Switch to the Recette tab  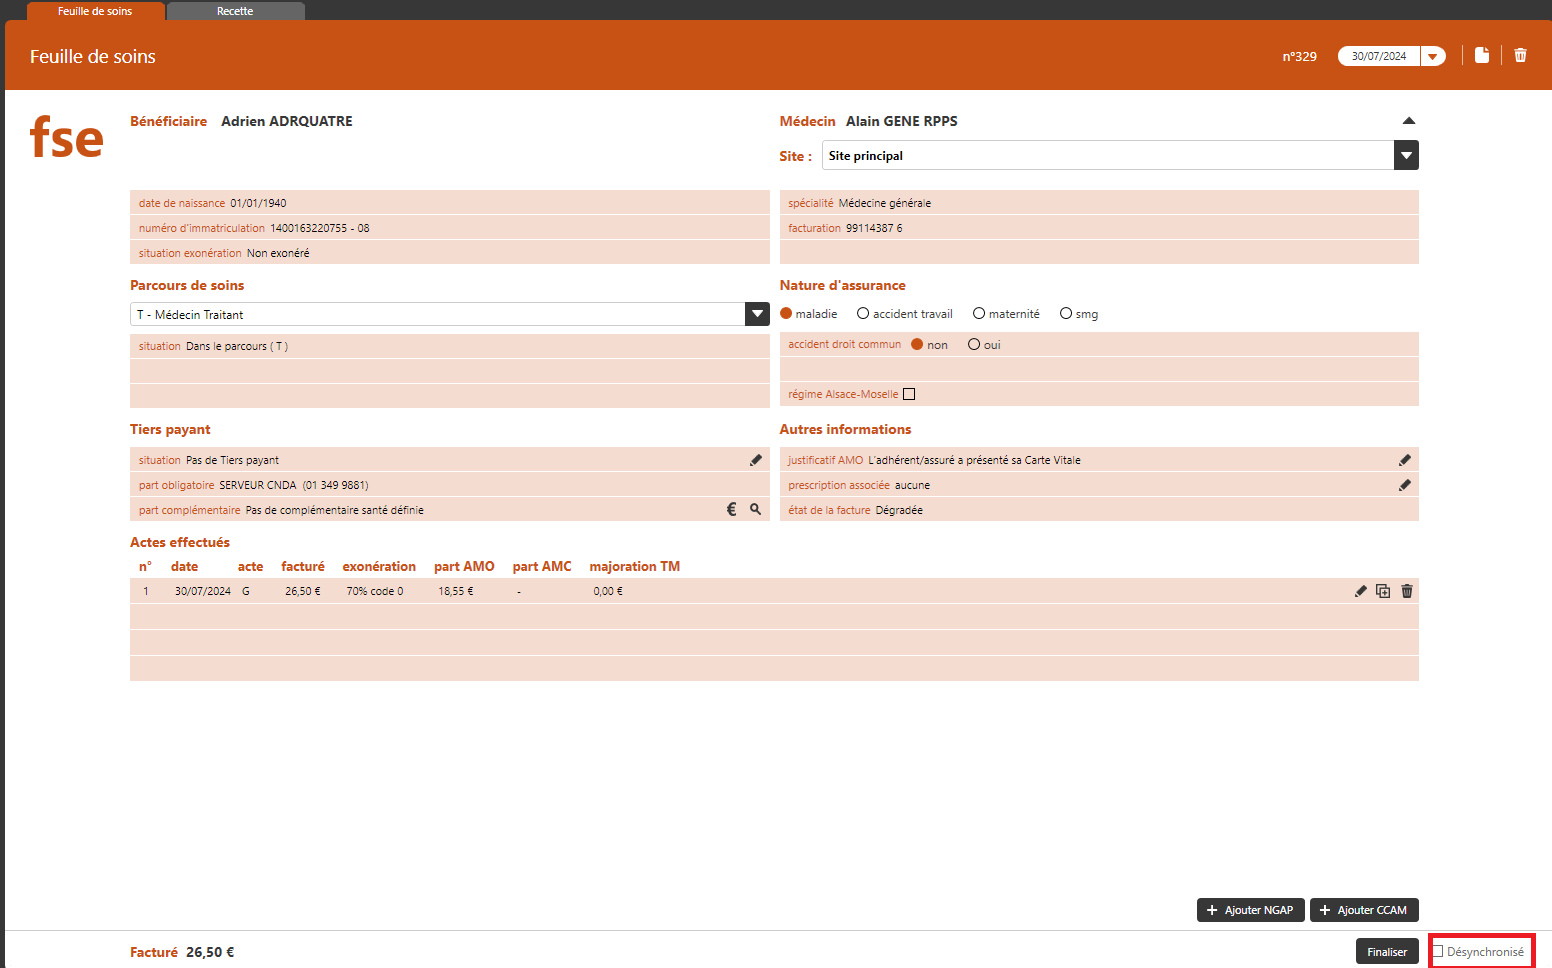235,11
